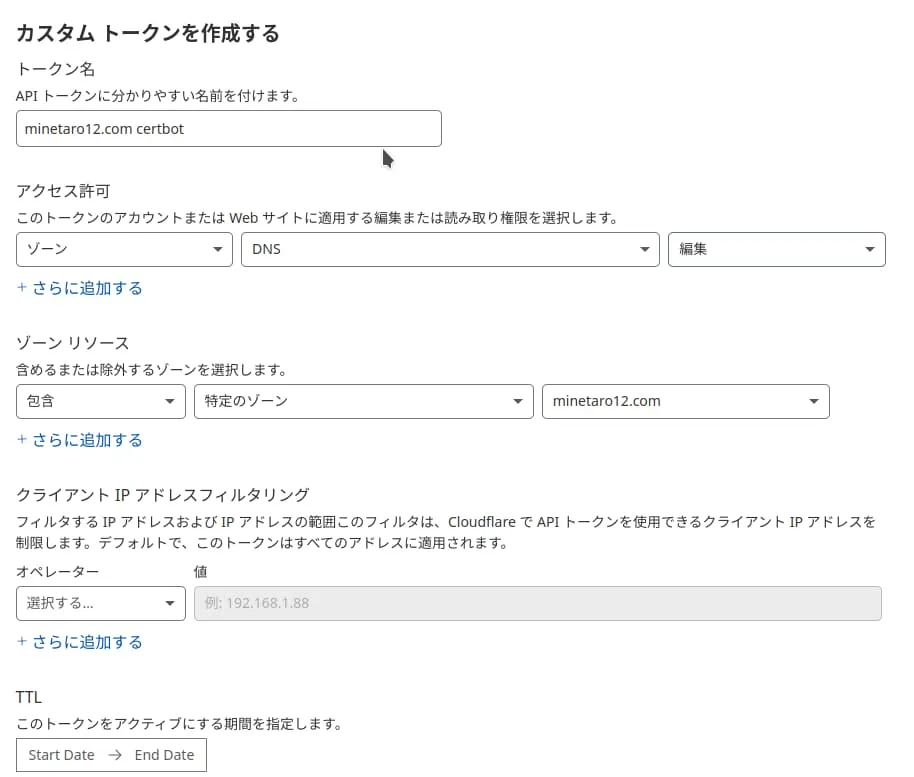
Task: Click さらに追加する under ゾーン リソース
Action: 79,440
